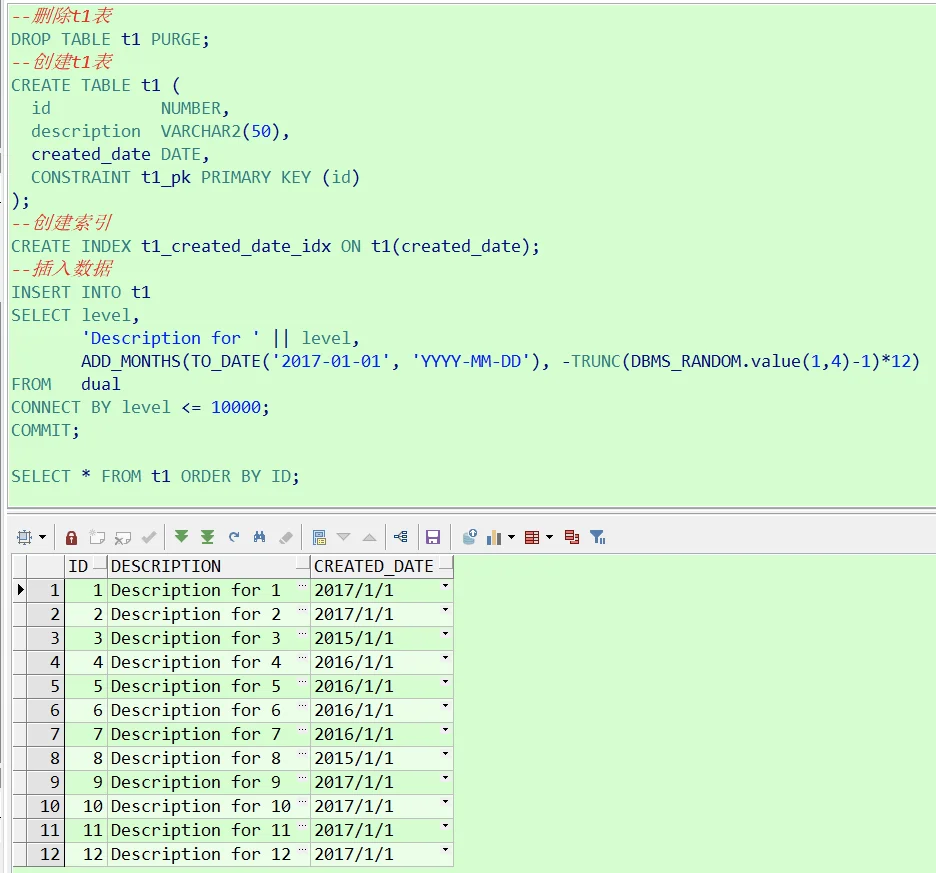The image size is (936, 873).
Task: Click the previous record up triangle
Action: pos(370,537)
